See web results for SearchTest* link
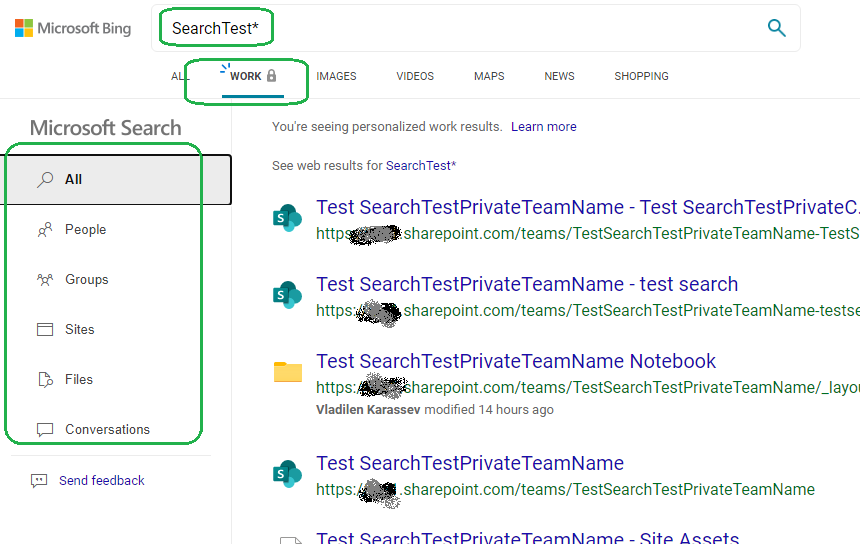The width and height of the screenshot is (860, 544). (x=421, y=166)
